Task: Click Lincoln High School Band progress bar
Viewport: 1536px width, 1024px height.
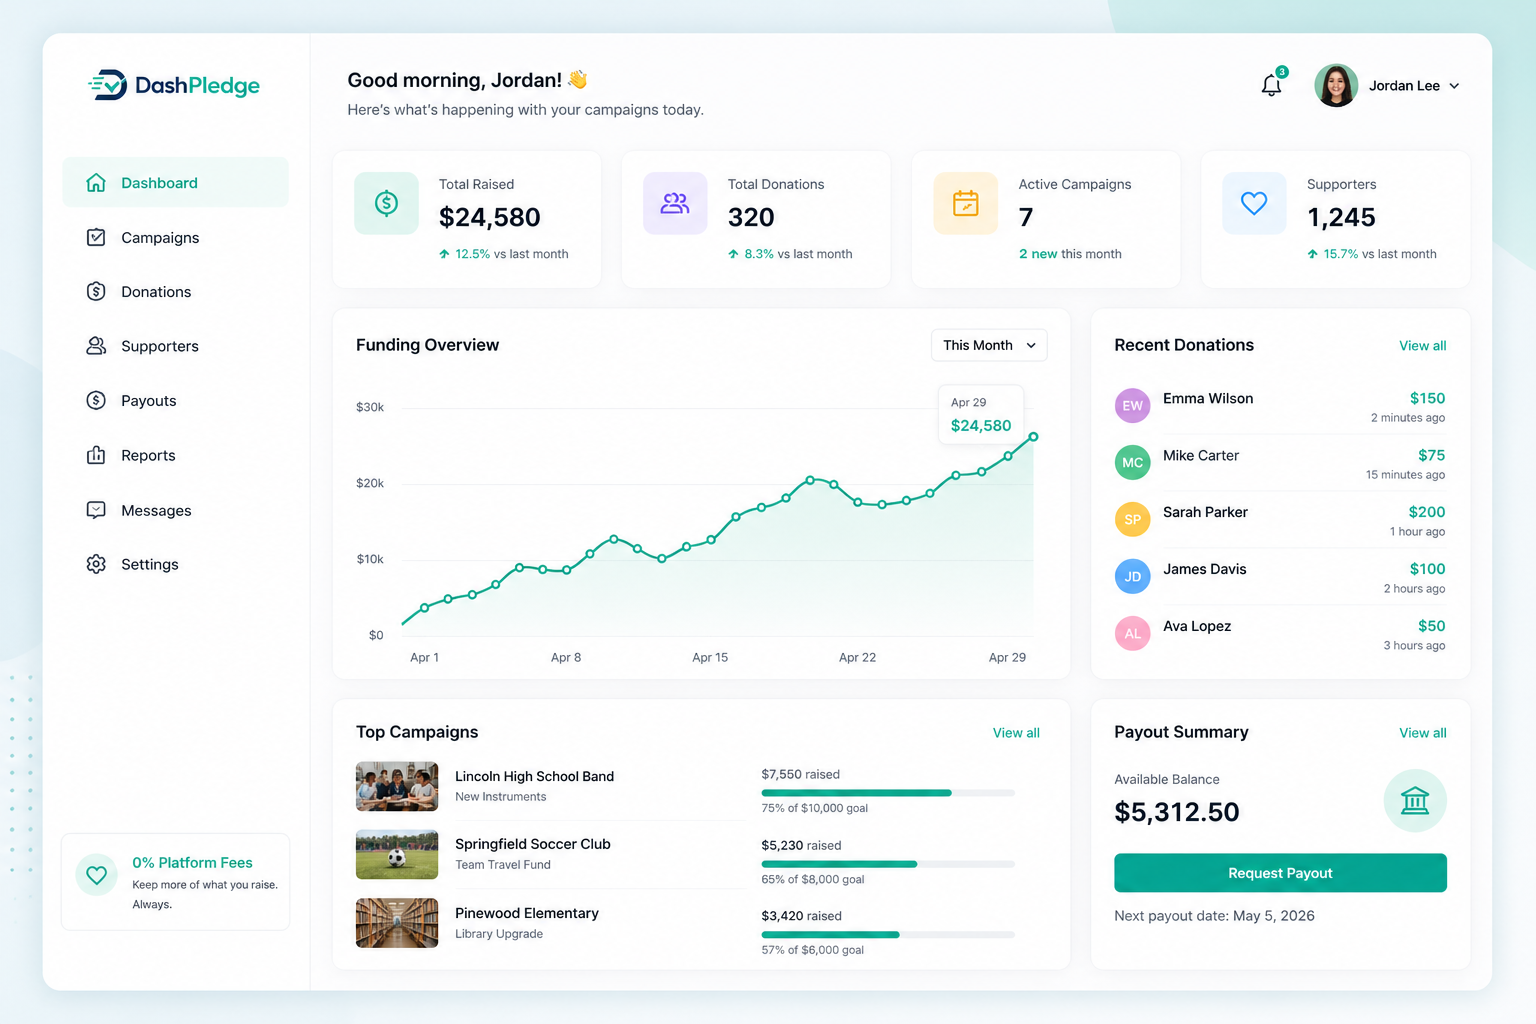Action: (888, 793)
